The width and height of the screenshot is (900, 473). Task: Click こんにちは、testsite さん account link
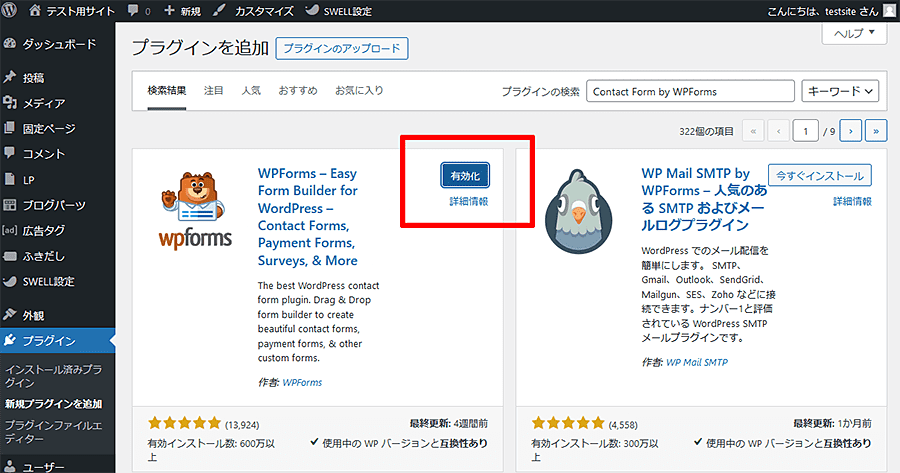pyautogui.click(x=823, y=11)
